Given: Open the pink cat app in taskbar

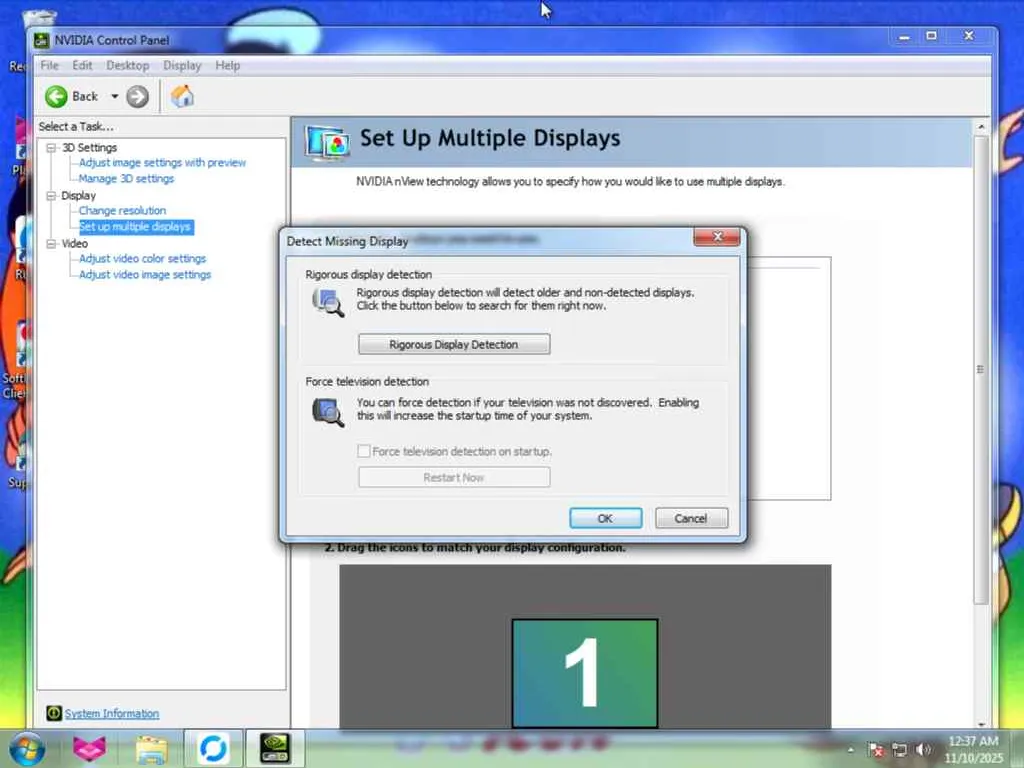Looking at the screenshot, I should tap(89, 748).
